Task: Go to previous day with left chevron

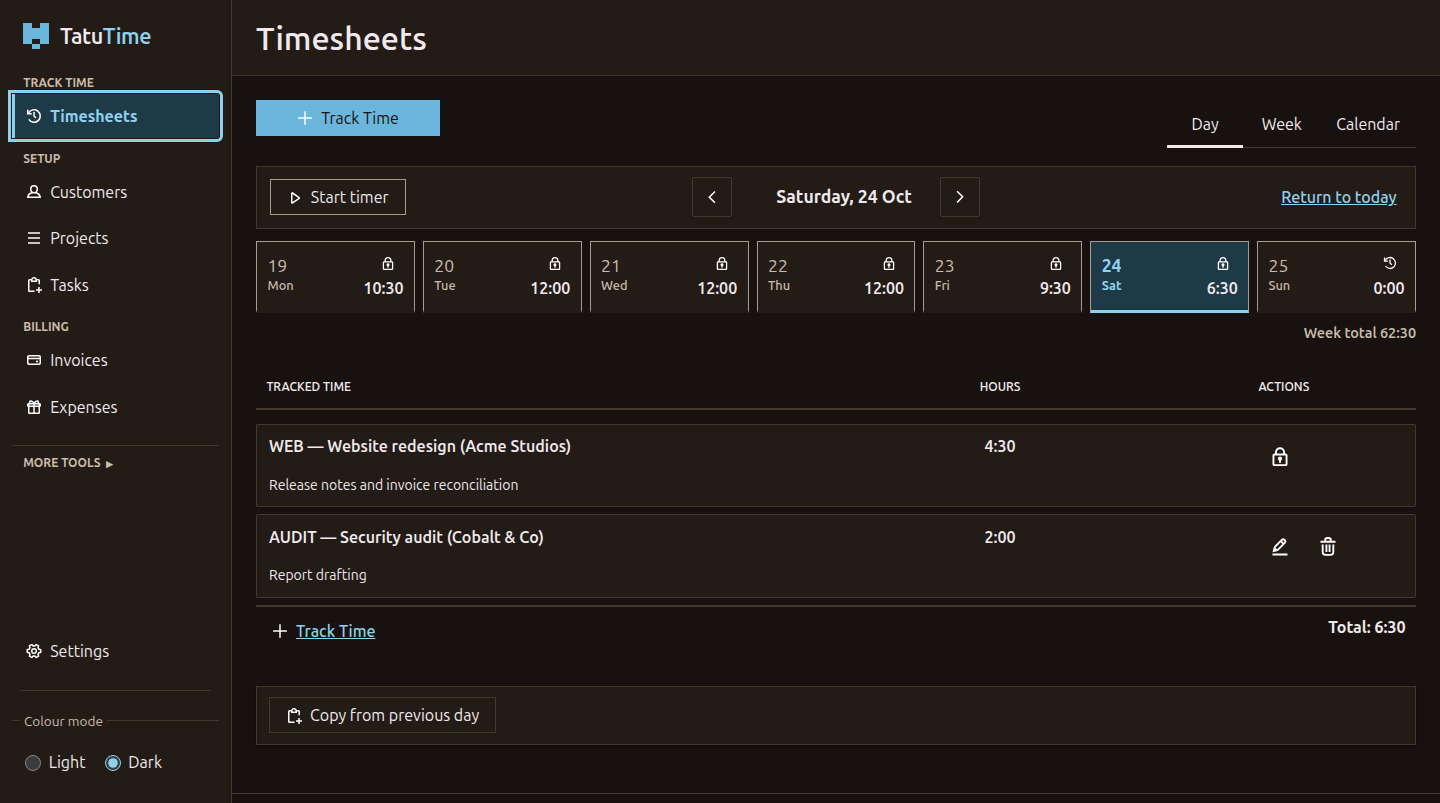Action: tap(712, 197)
